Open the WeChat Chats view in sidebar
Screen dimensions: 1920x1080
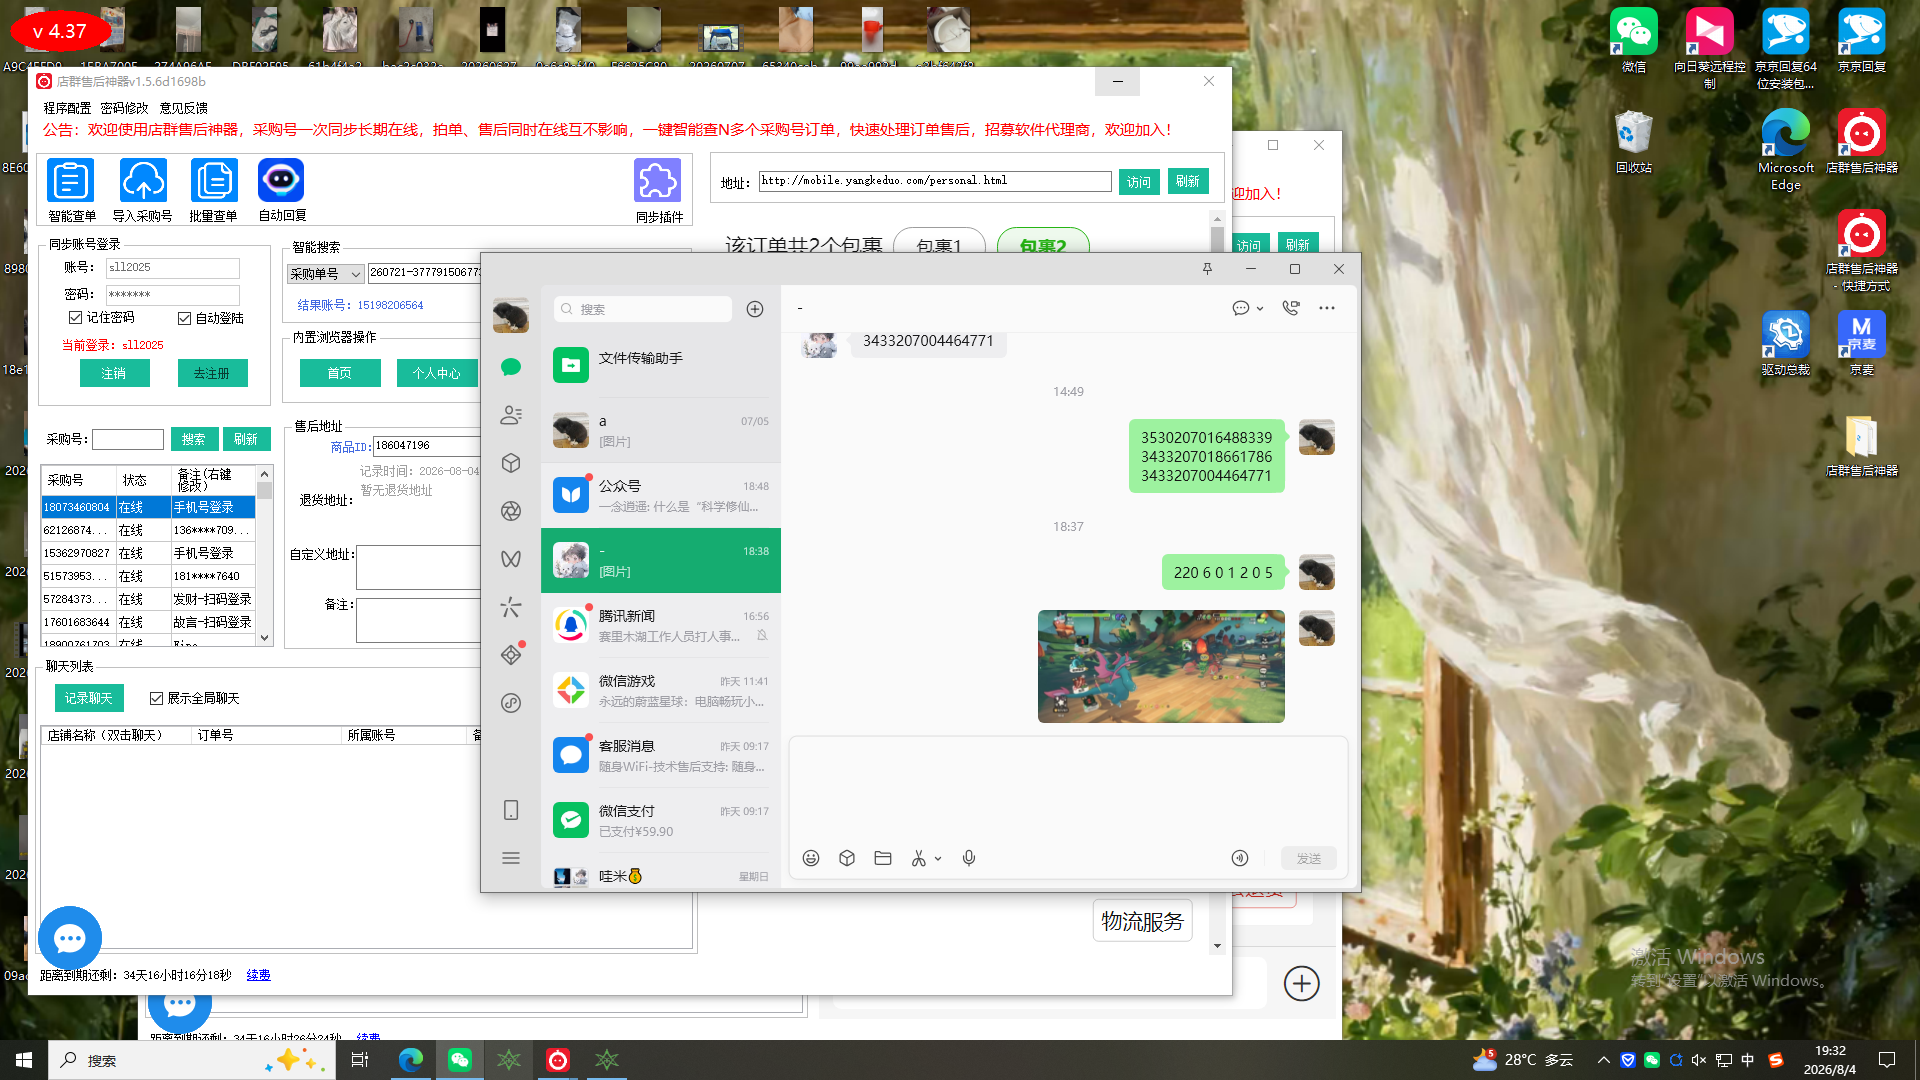coord(511,367)
